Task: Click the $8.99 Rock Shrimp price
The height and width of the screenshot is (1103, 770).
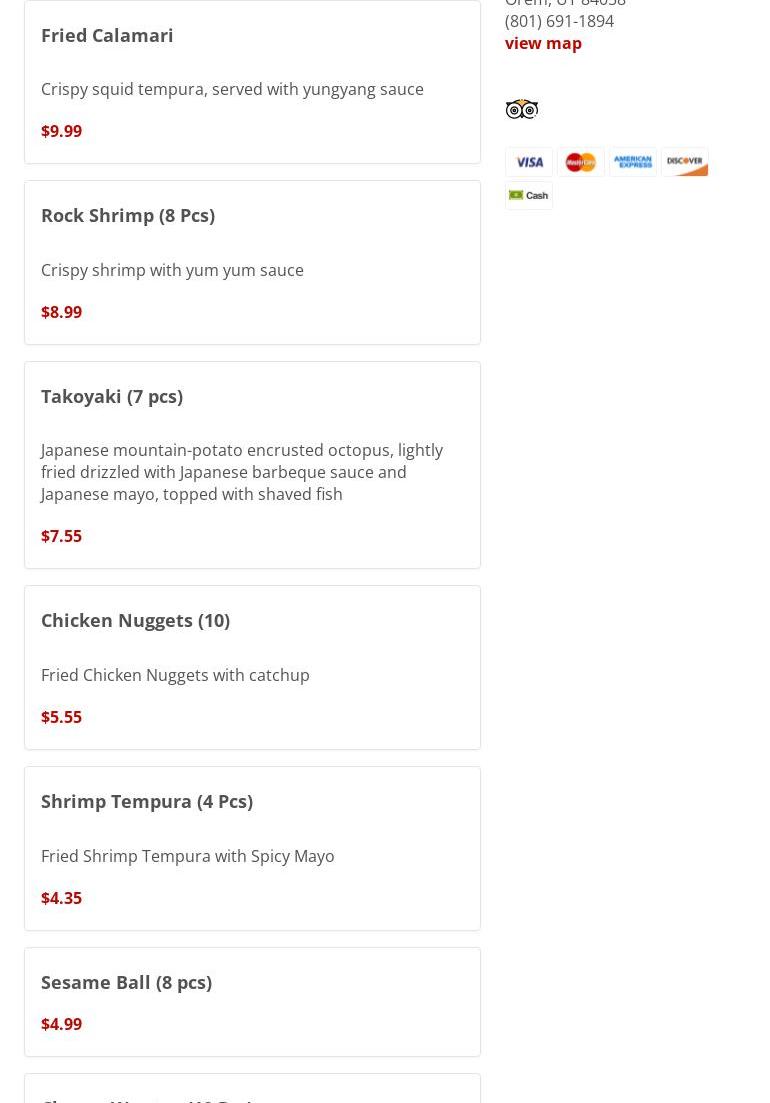Action: (x=61, y=312)
